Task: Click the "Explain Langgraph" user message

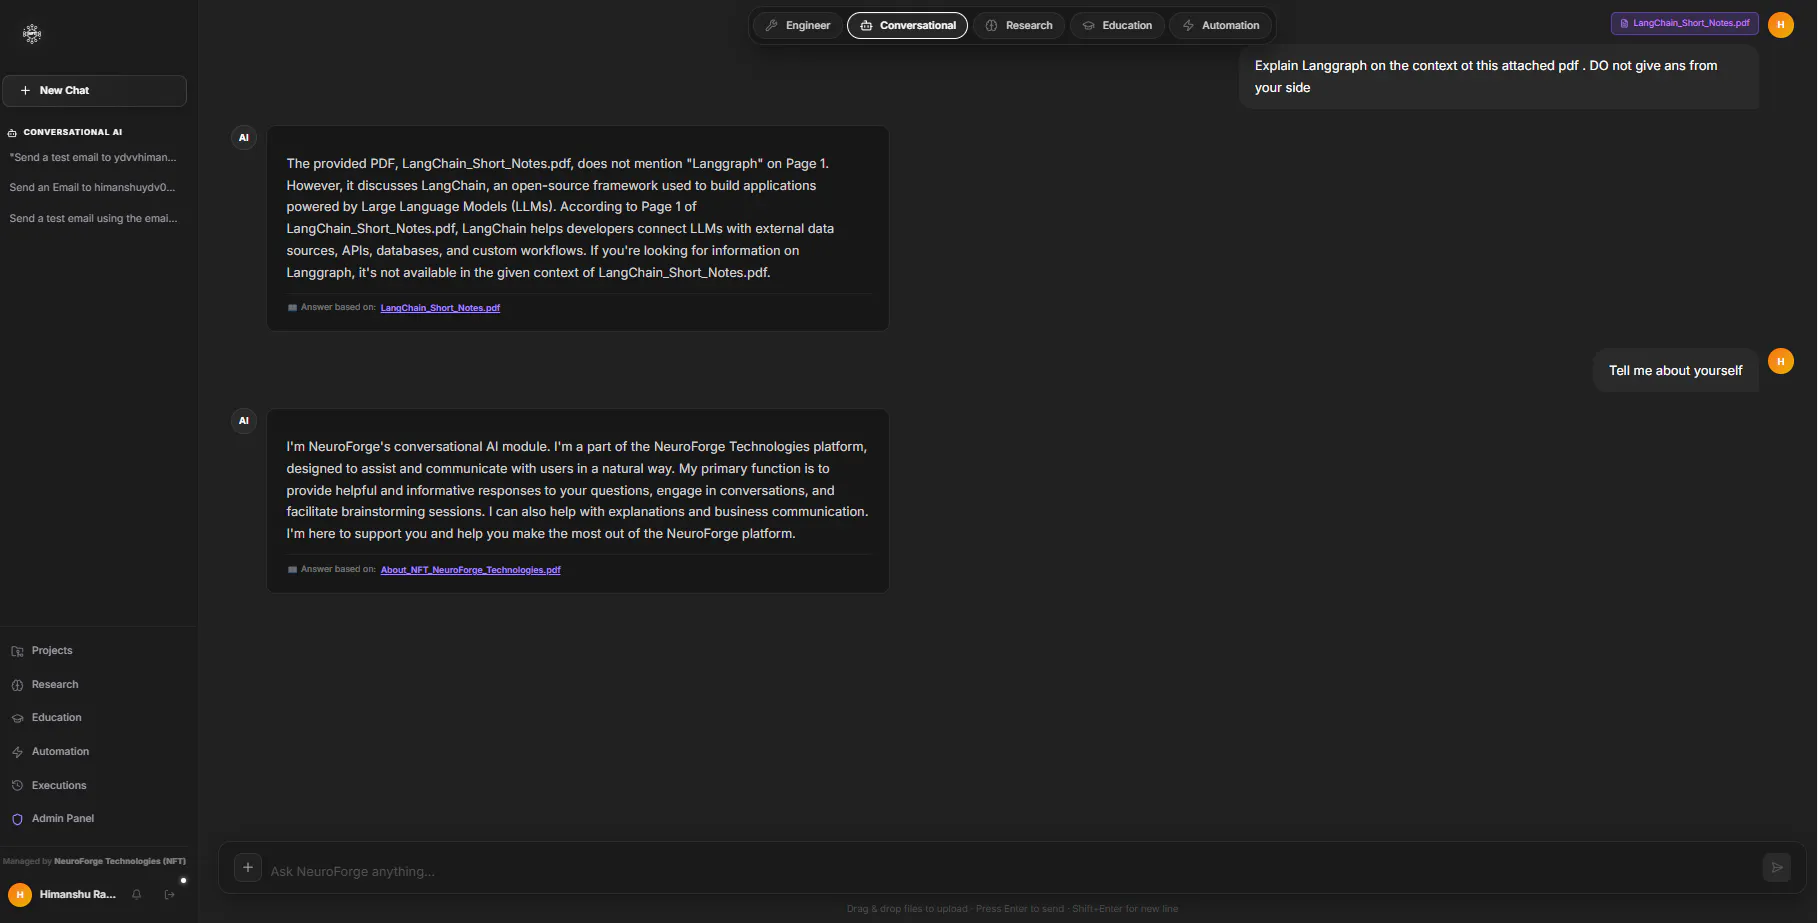Action: [1498, 76]
